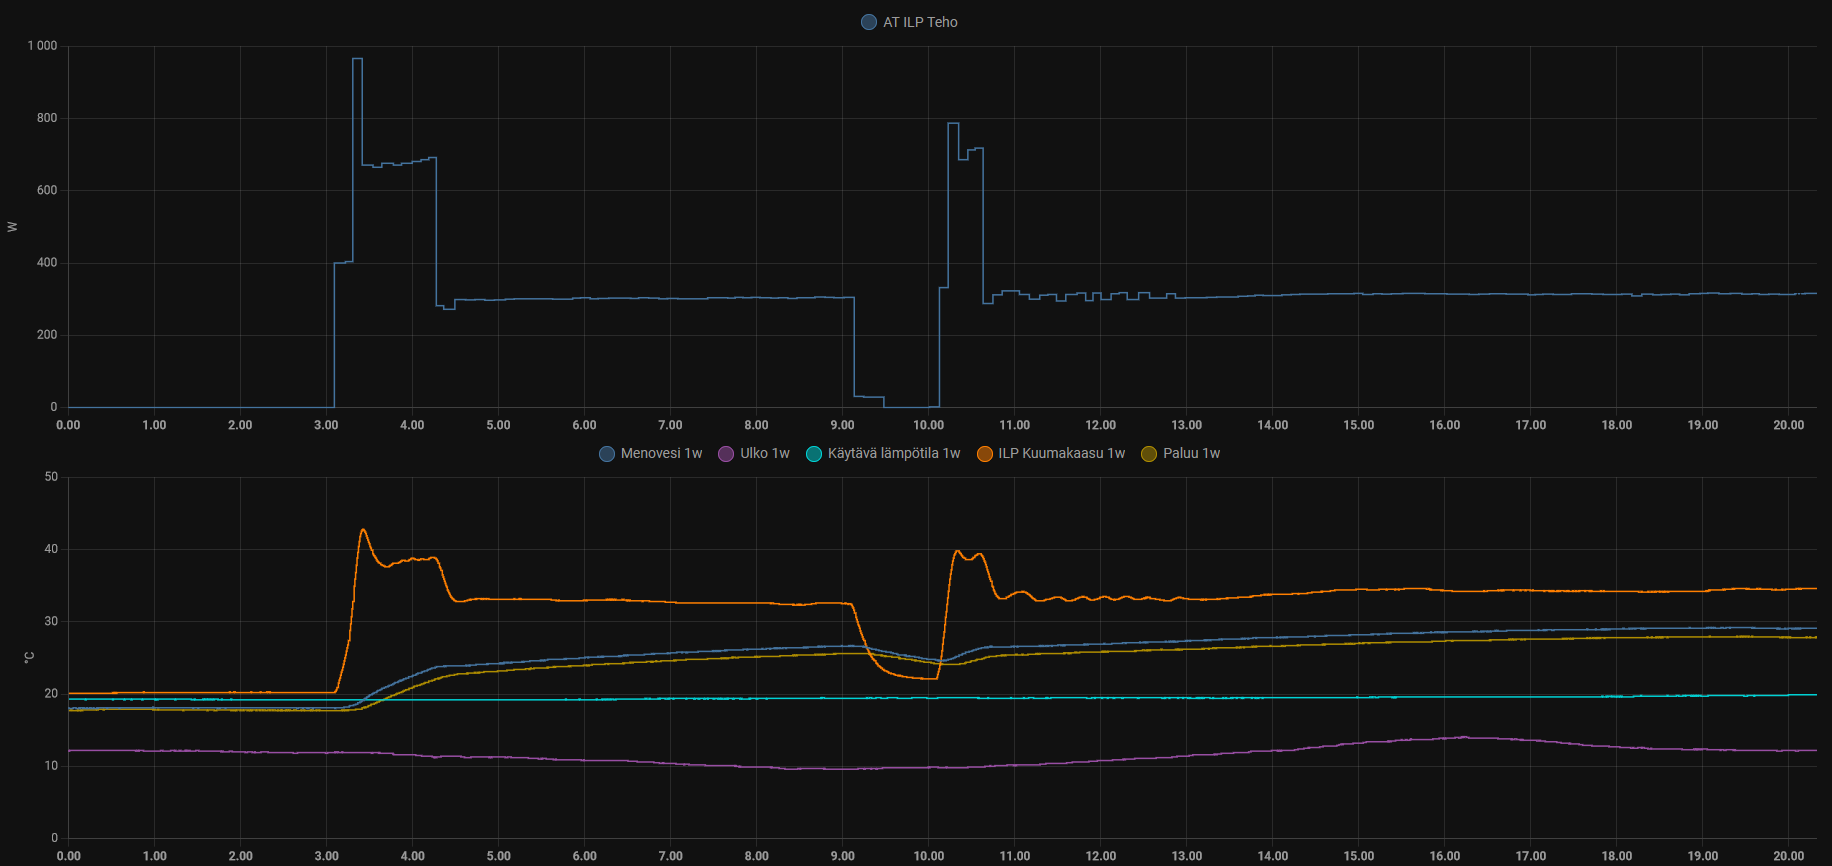The height and width of the screenshot is (866, 1832).
Task: Click the Menovesi 1w legend circle icon
Action: [607, 454]
